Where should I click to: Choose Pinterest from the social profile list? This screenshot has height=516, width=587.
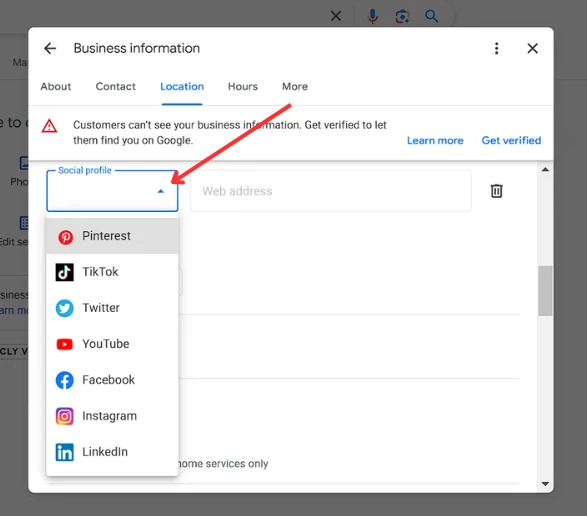click(112, 236)
